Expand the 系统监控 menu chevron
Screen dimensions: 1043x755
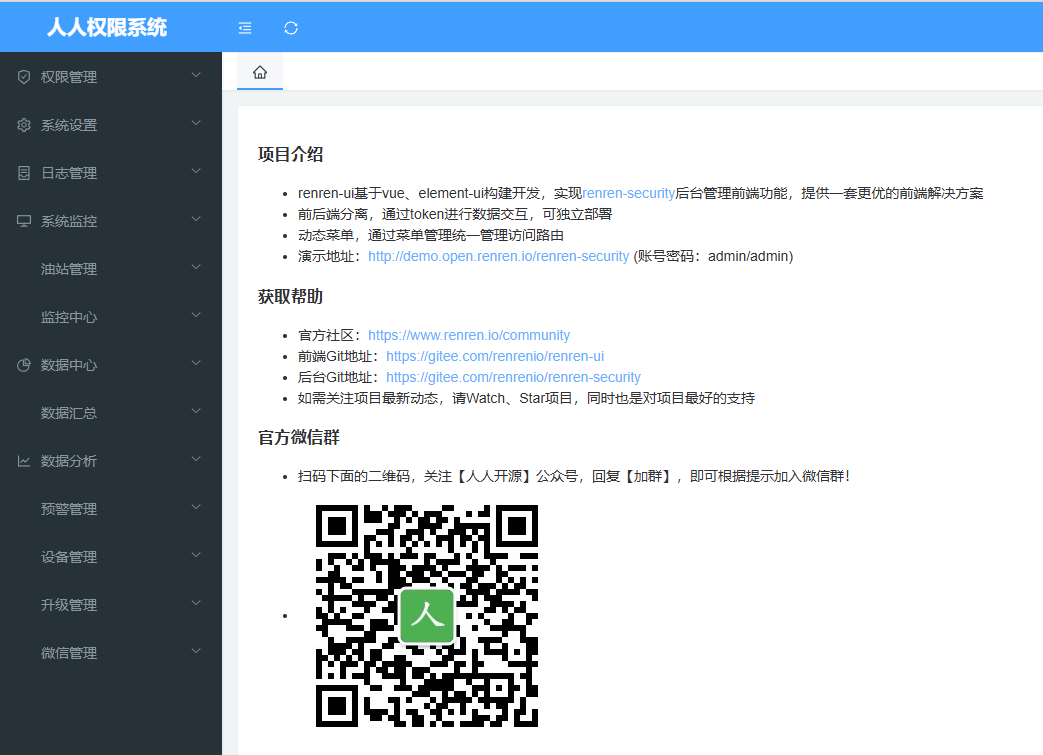tap(196, 219)
